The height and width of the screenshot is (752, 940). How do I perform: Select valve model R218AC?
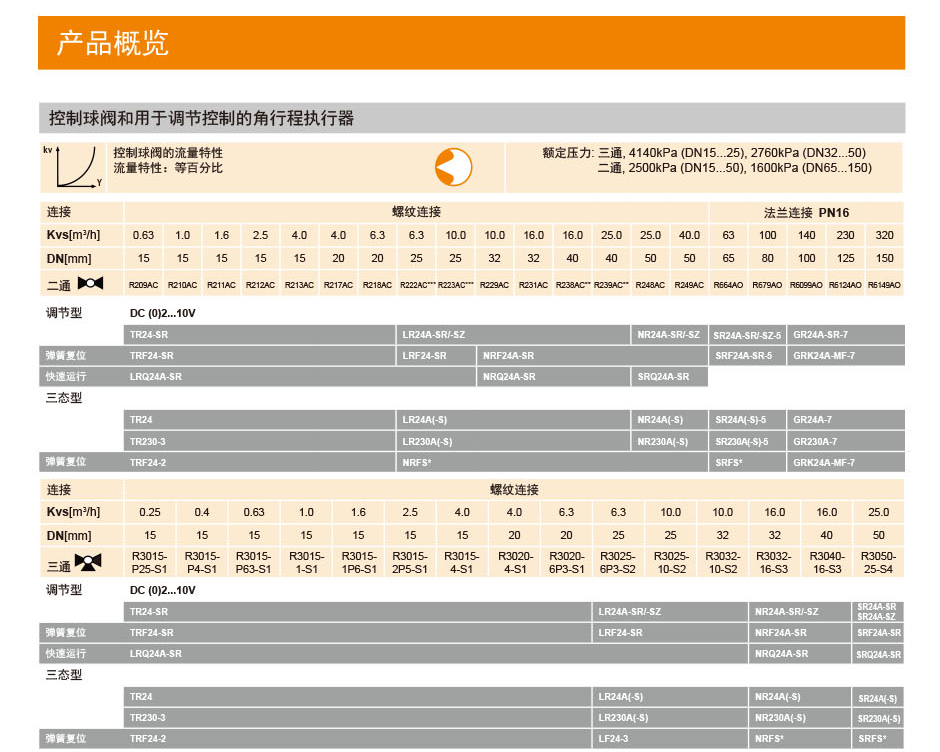coord(377,285)
